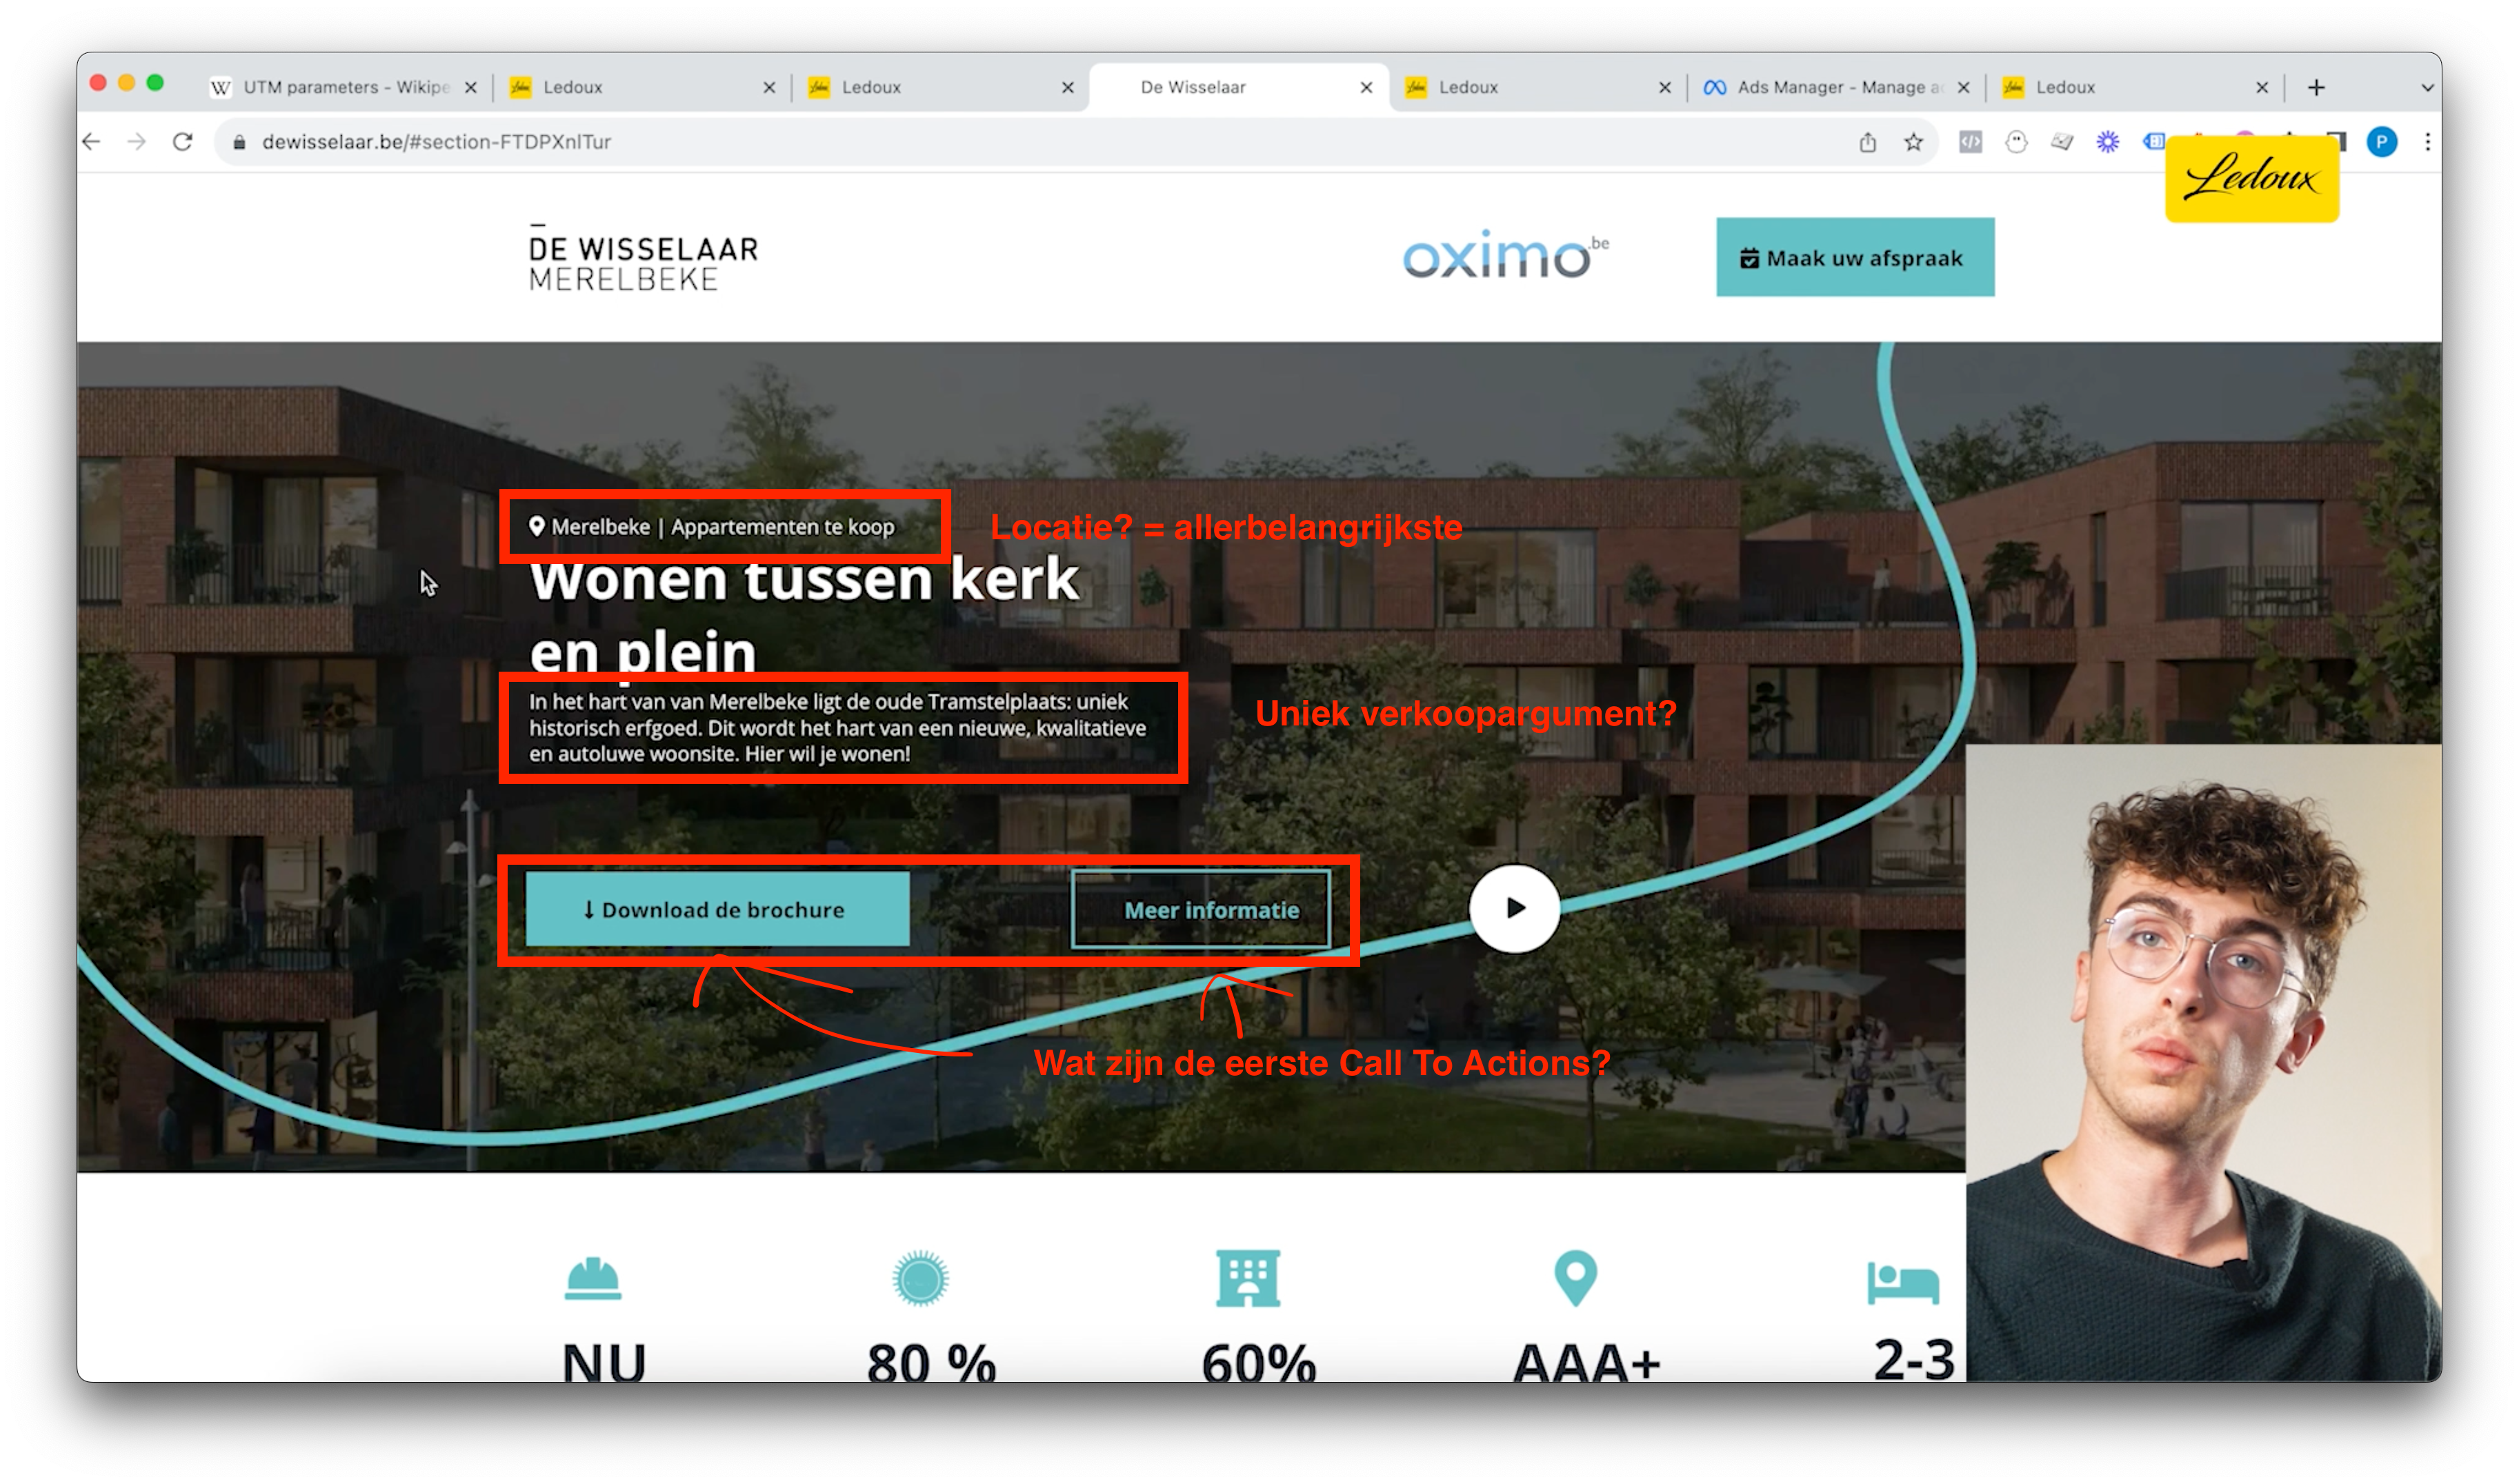
Task: Click the AAA+ statistic text
Action: pos(1586,1363)
